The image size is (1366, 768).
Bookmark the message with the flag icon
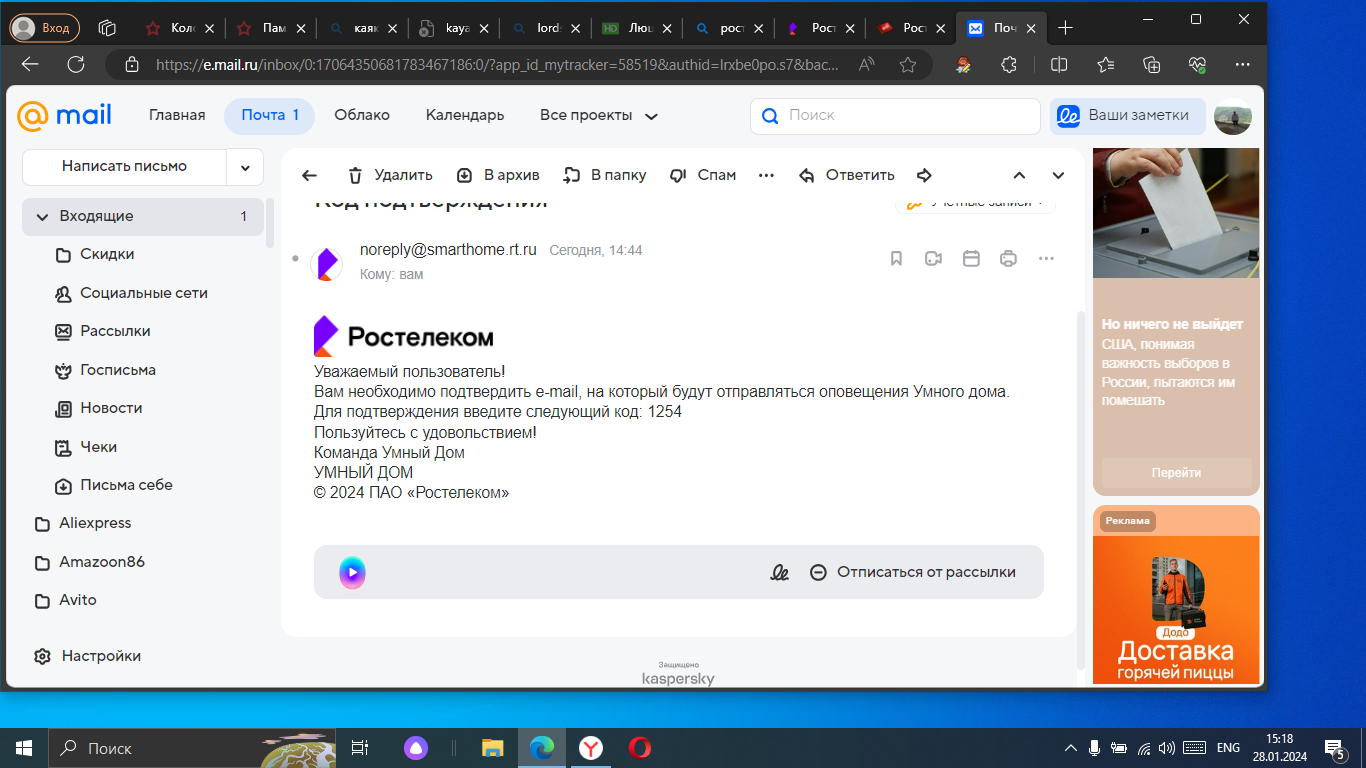click(x=896, y=259)
